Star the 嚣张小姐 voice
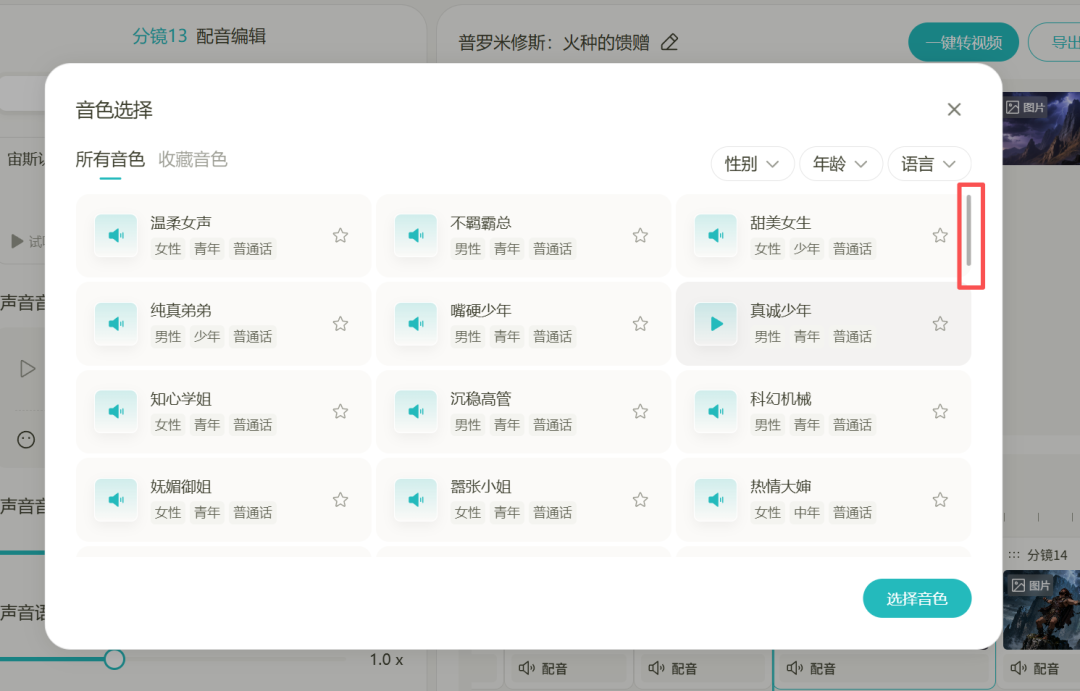The height and width of the screenshot is (691, 1080). [640, 499]
